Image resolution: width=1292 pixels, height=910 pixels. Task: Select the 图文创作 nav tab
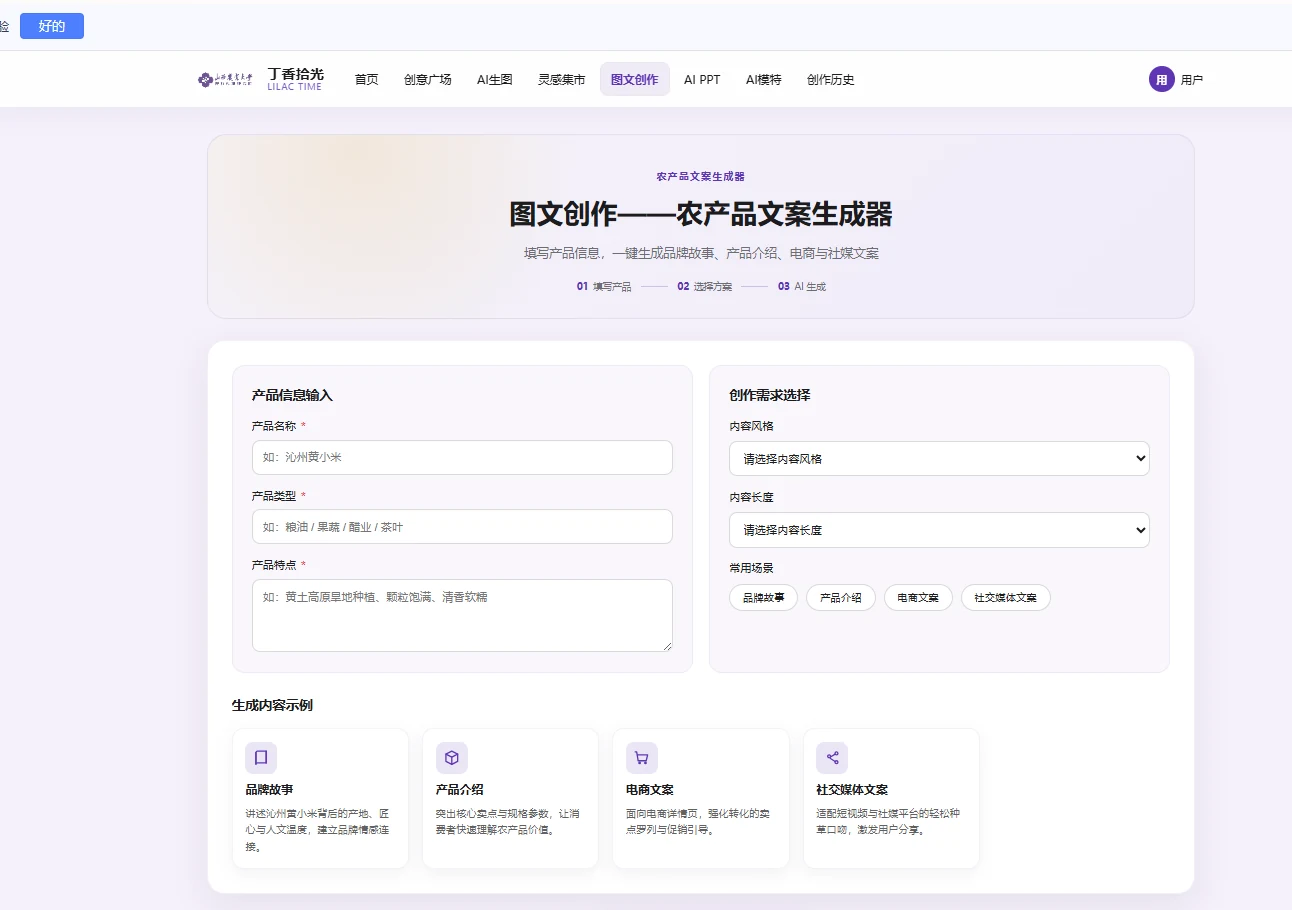point(635,80)
